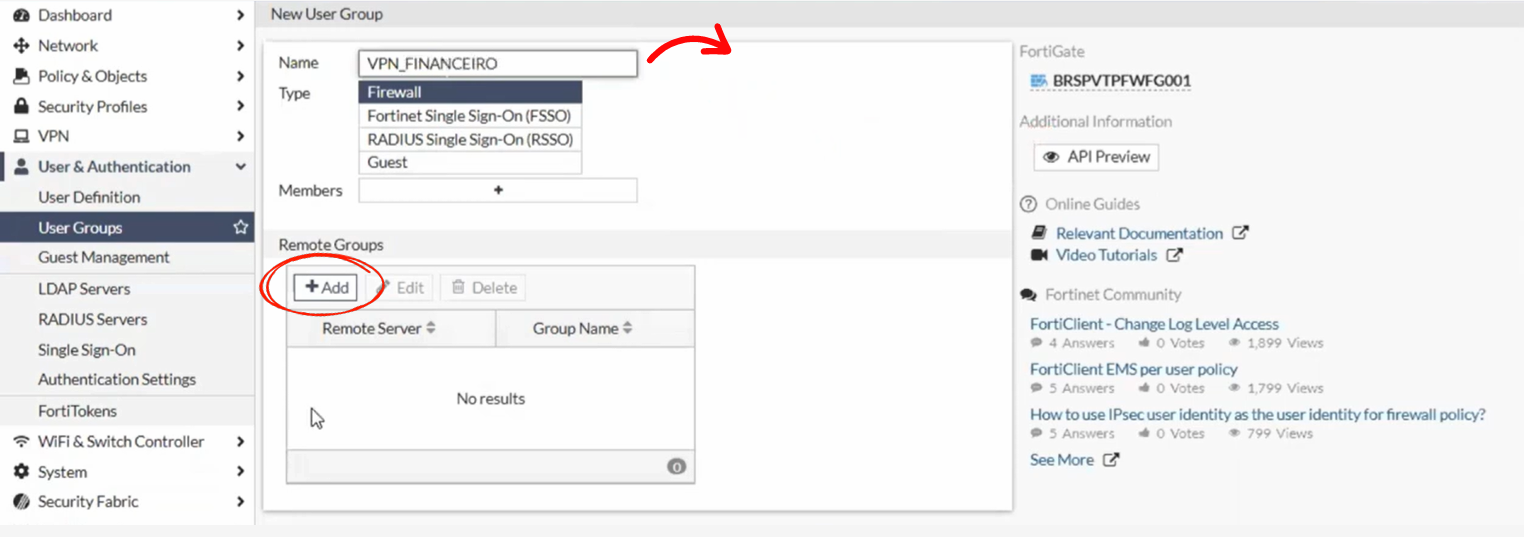
Task: Click the Network icon in sidebar
Action: coord(21,46)
